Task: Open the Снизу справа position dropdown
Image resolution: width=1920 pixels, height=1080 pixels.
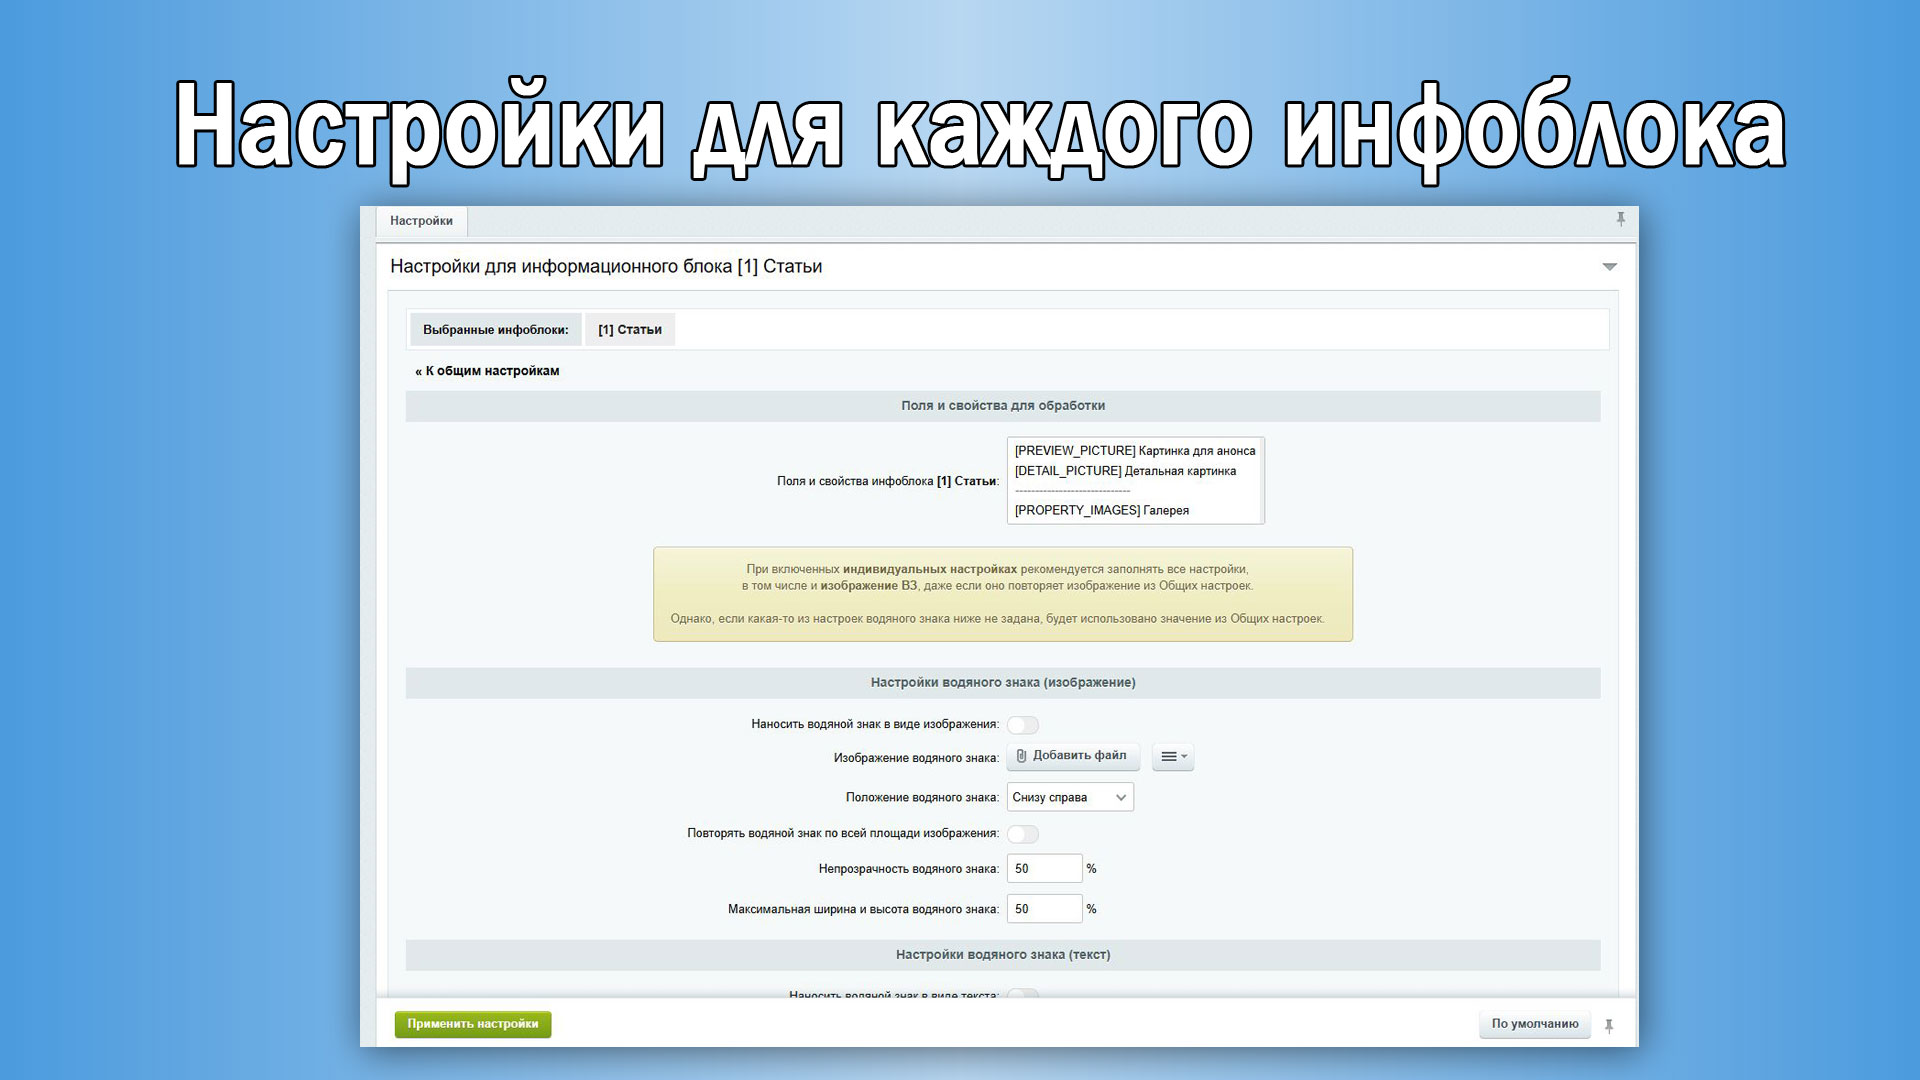Action: point(1069,797)
